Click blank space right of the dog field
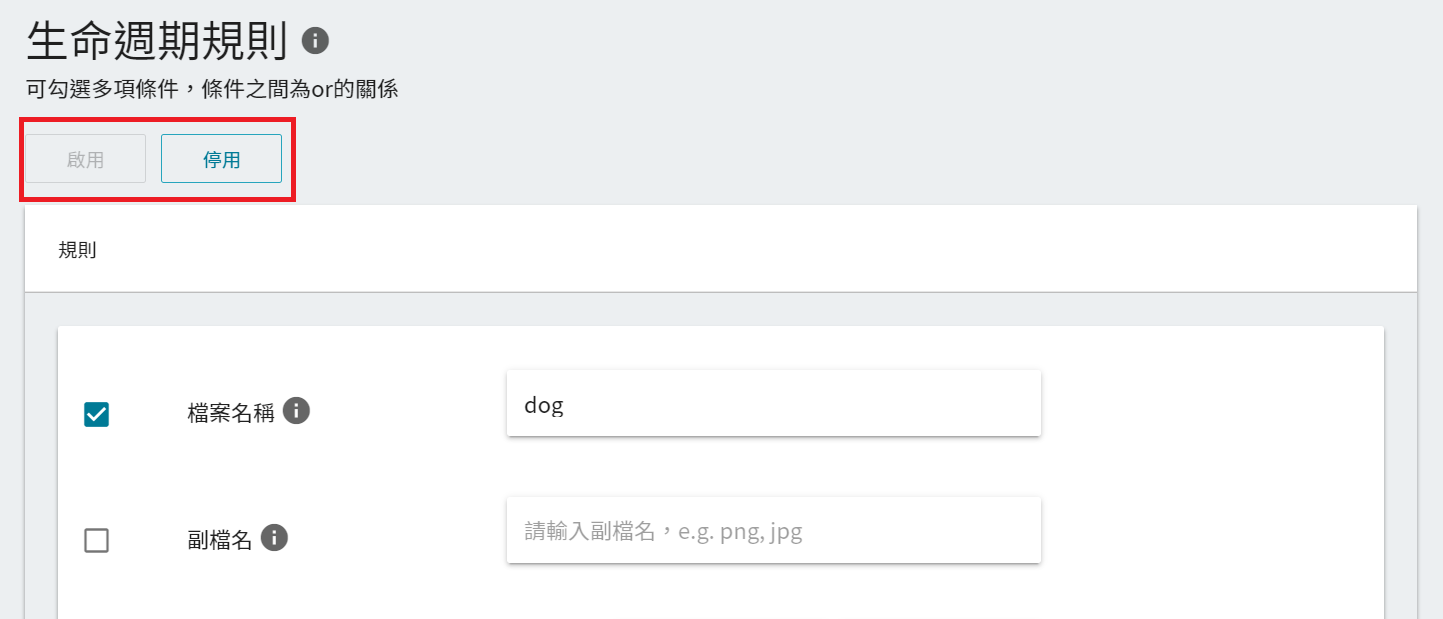 [x=1210, y=403]
